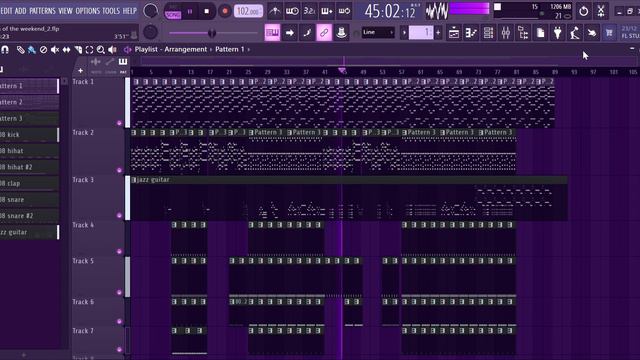
Task: Open the Mixer window button
Action: [506, 33]
